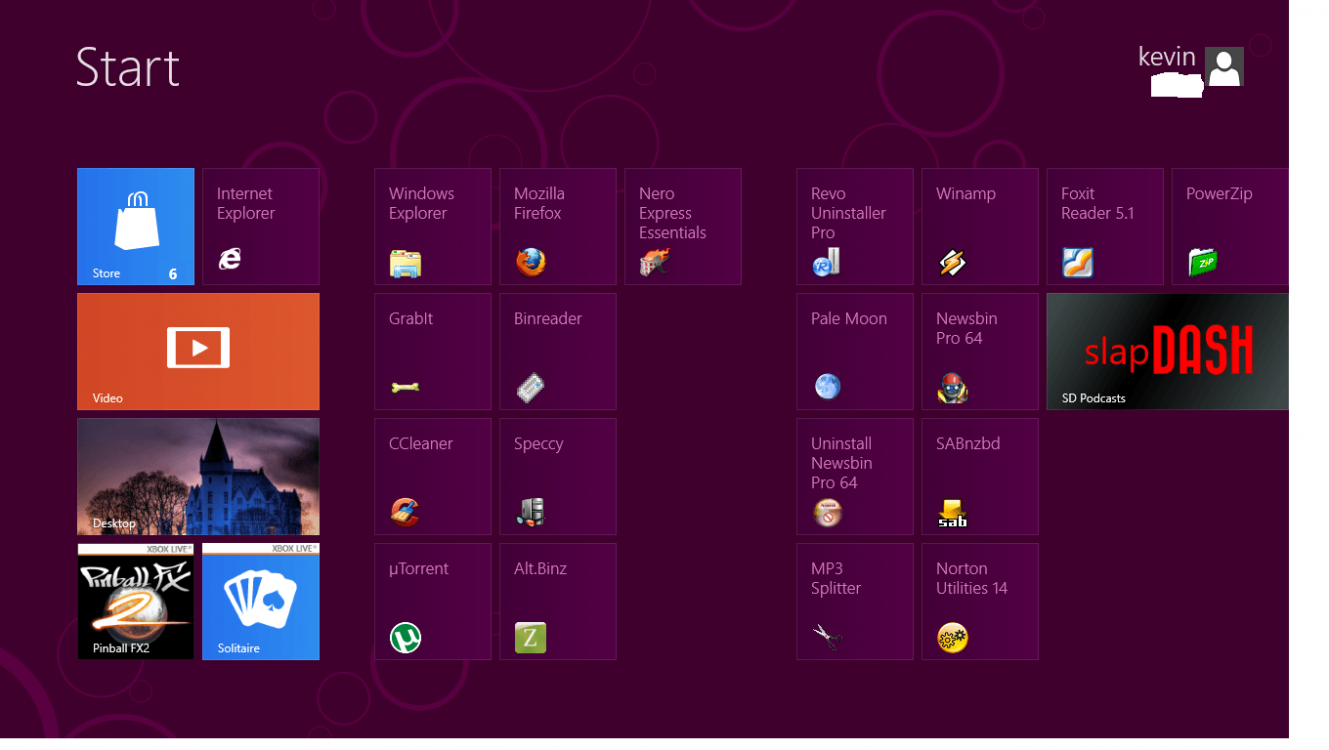
Task: Open the Solitaire tile
Action: (260, 601)
